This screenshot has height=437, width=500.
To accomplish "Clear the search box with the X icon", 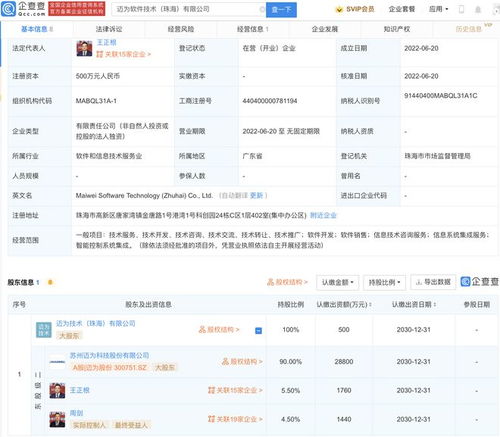I will click(x=262, y=9).
